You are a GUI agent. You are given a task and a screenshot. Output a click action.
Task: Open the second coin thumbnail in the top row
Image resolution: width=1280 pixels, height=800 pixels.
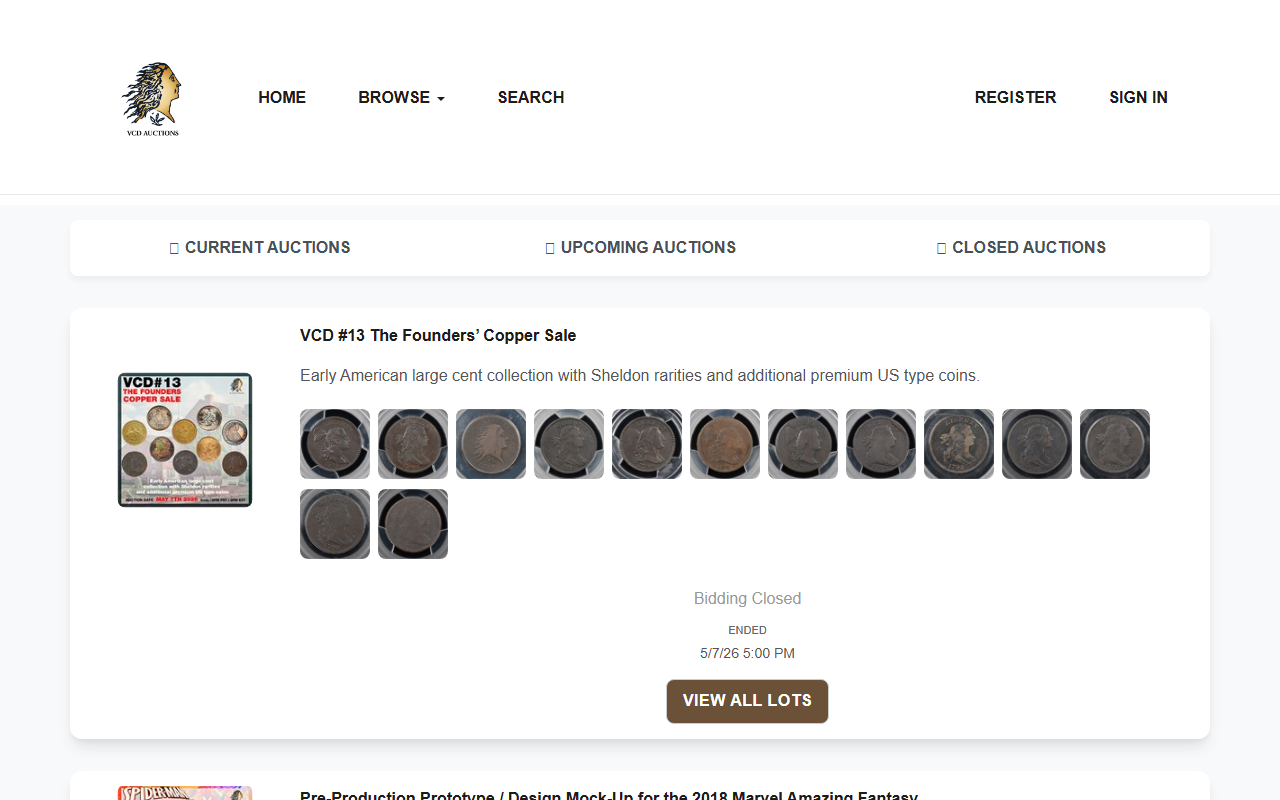point(413,444)
